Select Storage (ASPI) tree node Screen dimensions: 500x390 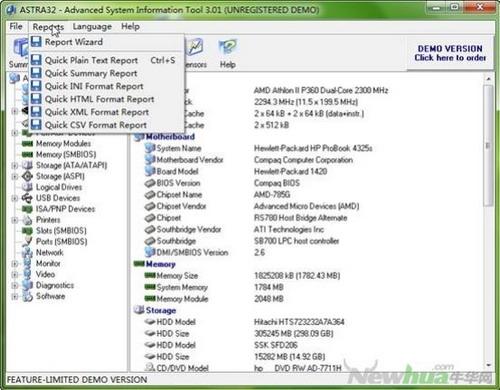[60, 176]
